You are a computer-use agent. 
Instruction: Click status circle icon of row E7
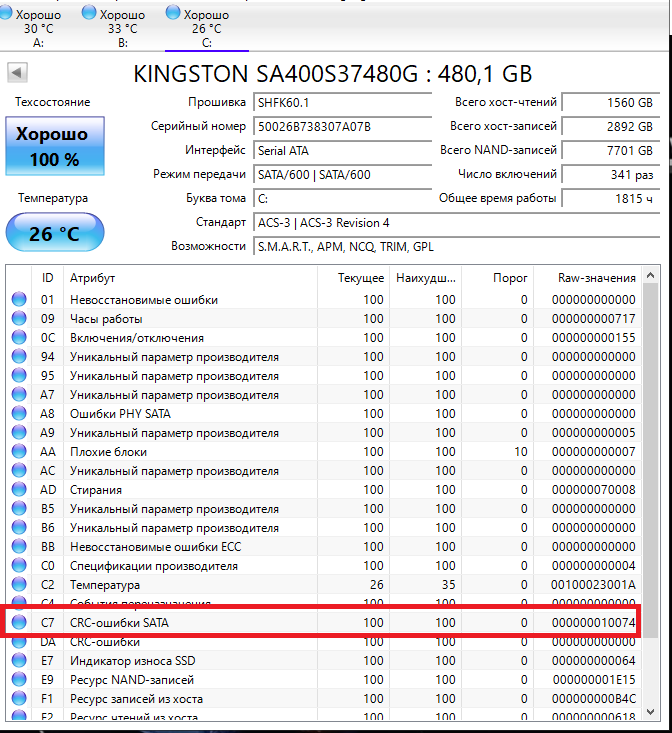tap(19, 661)
